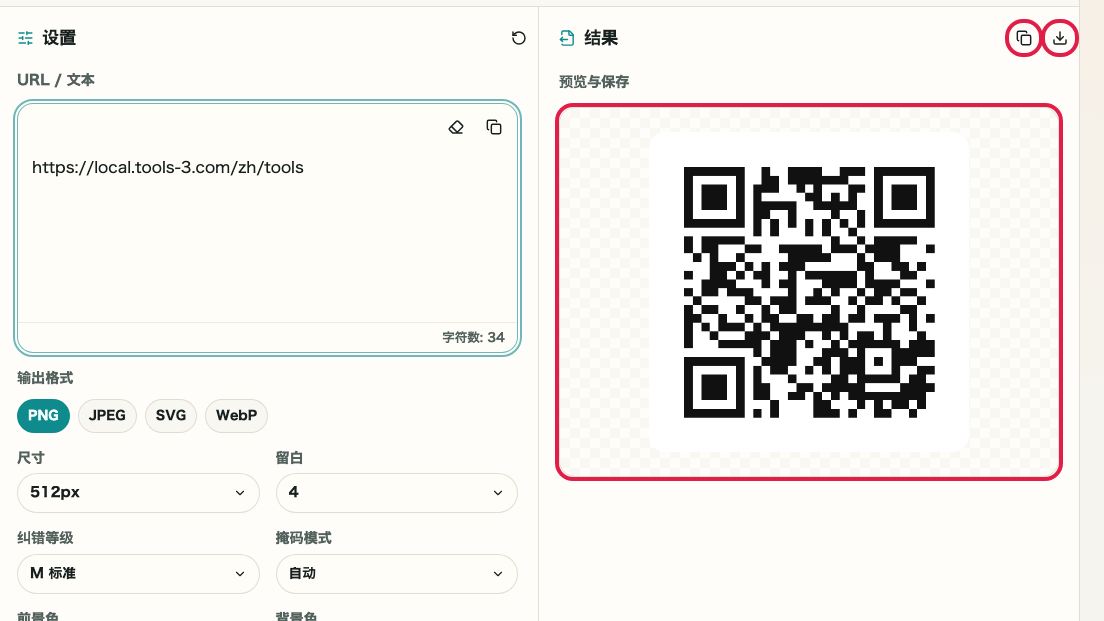Click the 预览与保存 label
1104x621 pixels.
tap(594, 82)
